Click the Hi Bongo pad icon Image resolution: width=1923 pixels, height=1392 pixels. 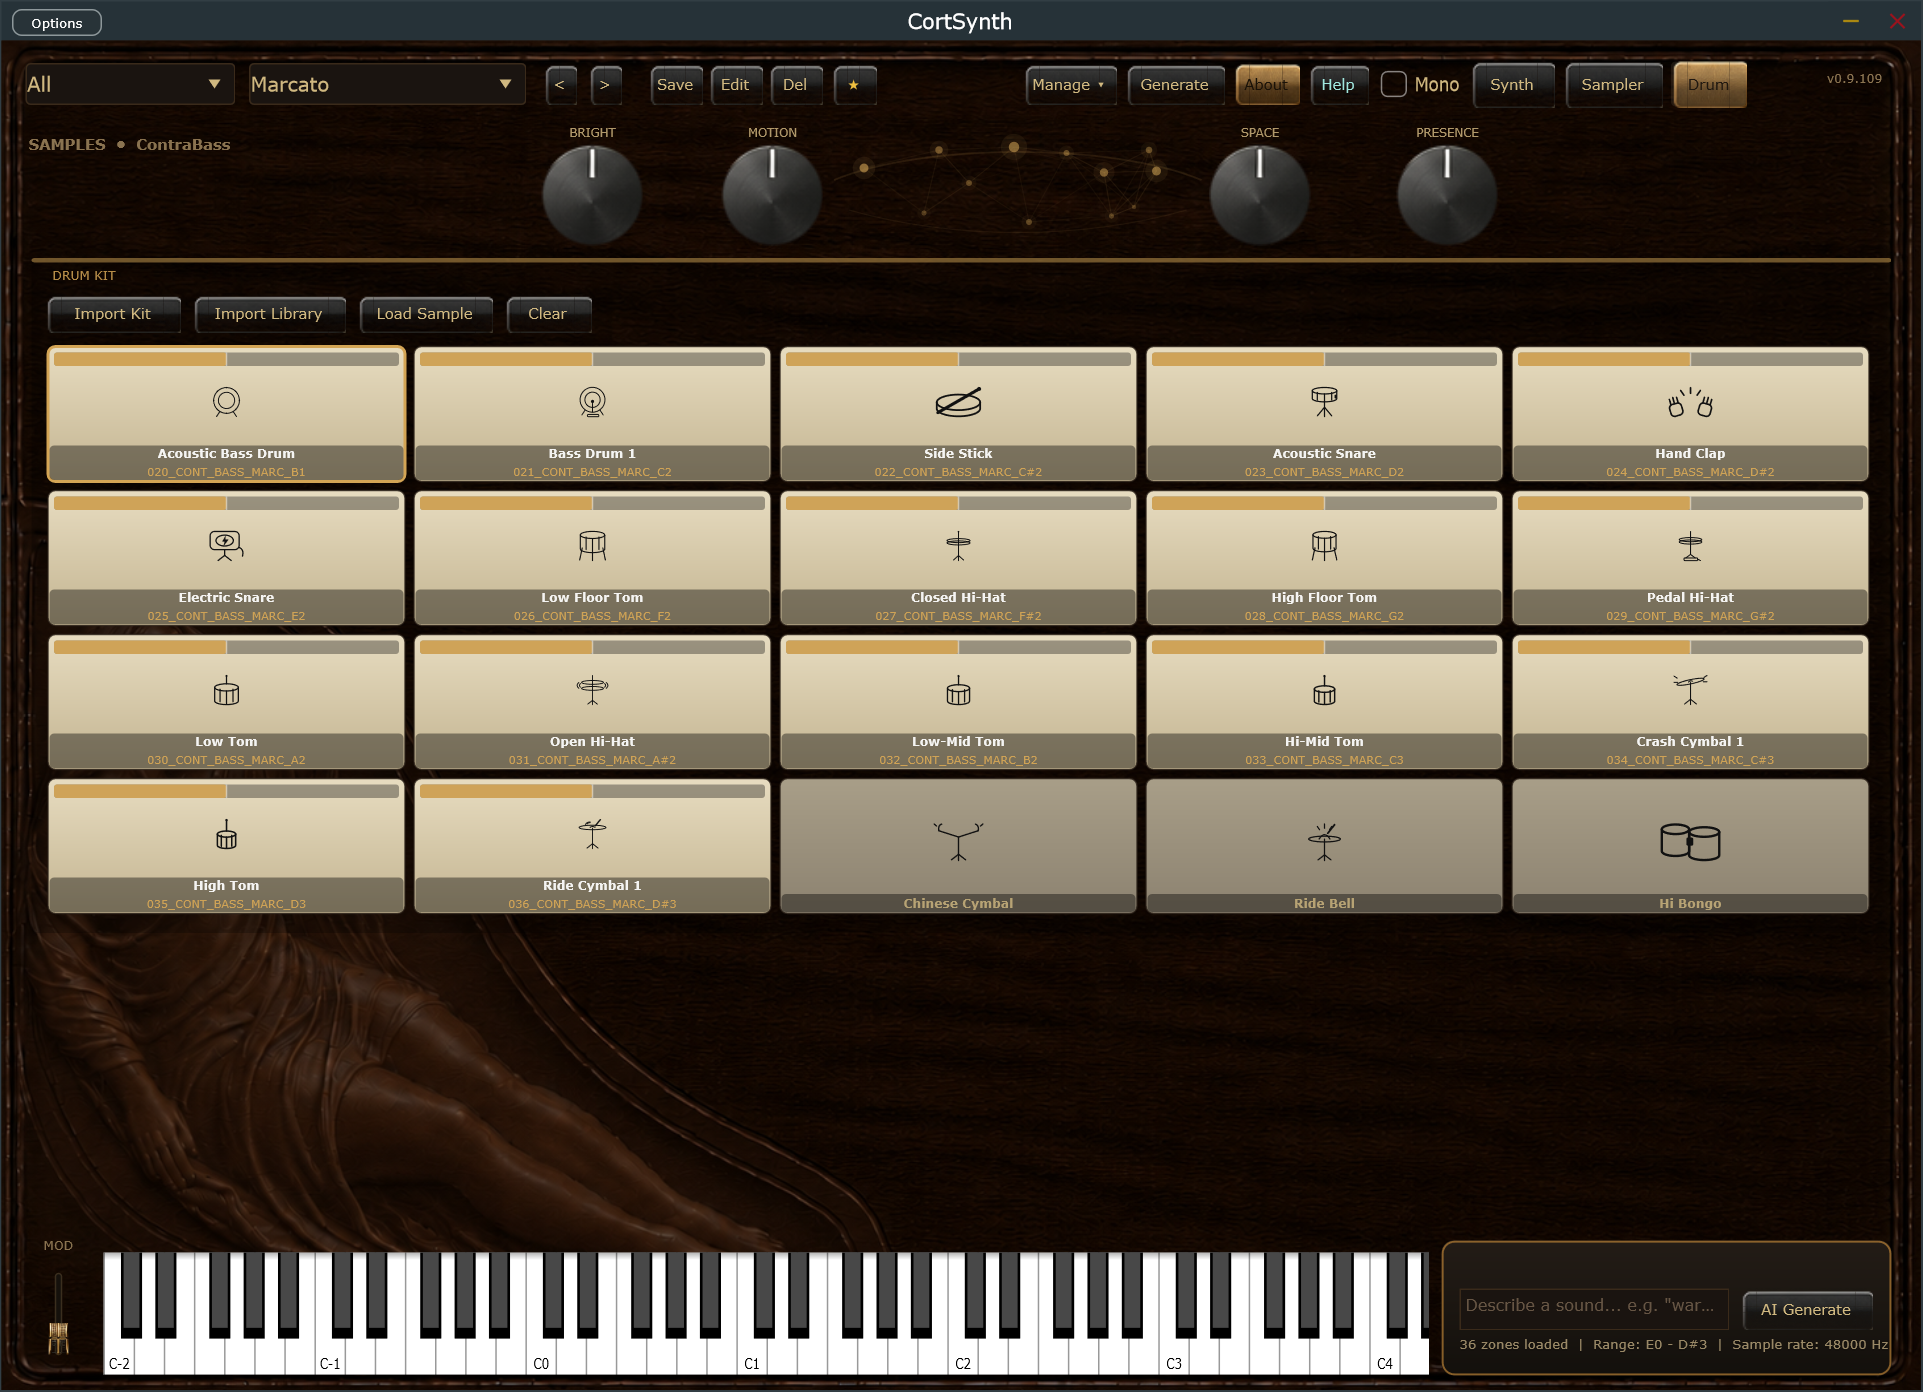coord(1690,841)
